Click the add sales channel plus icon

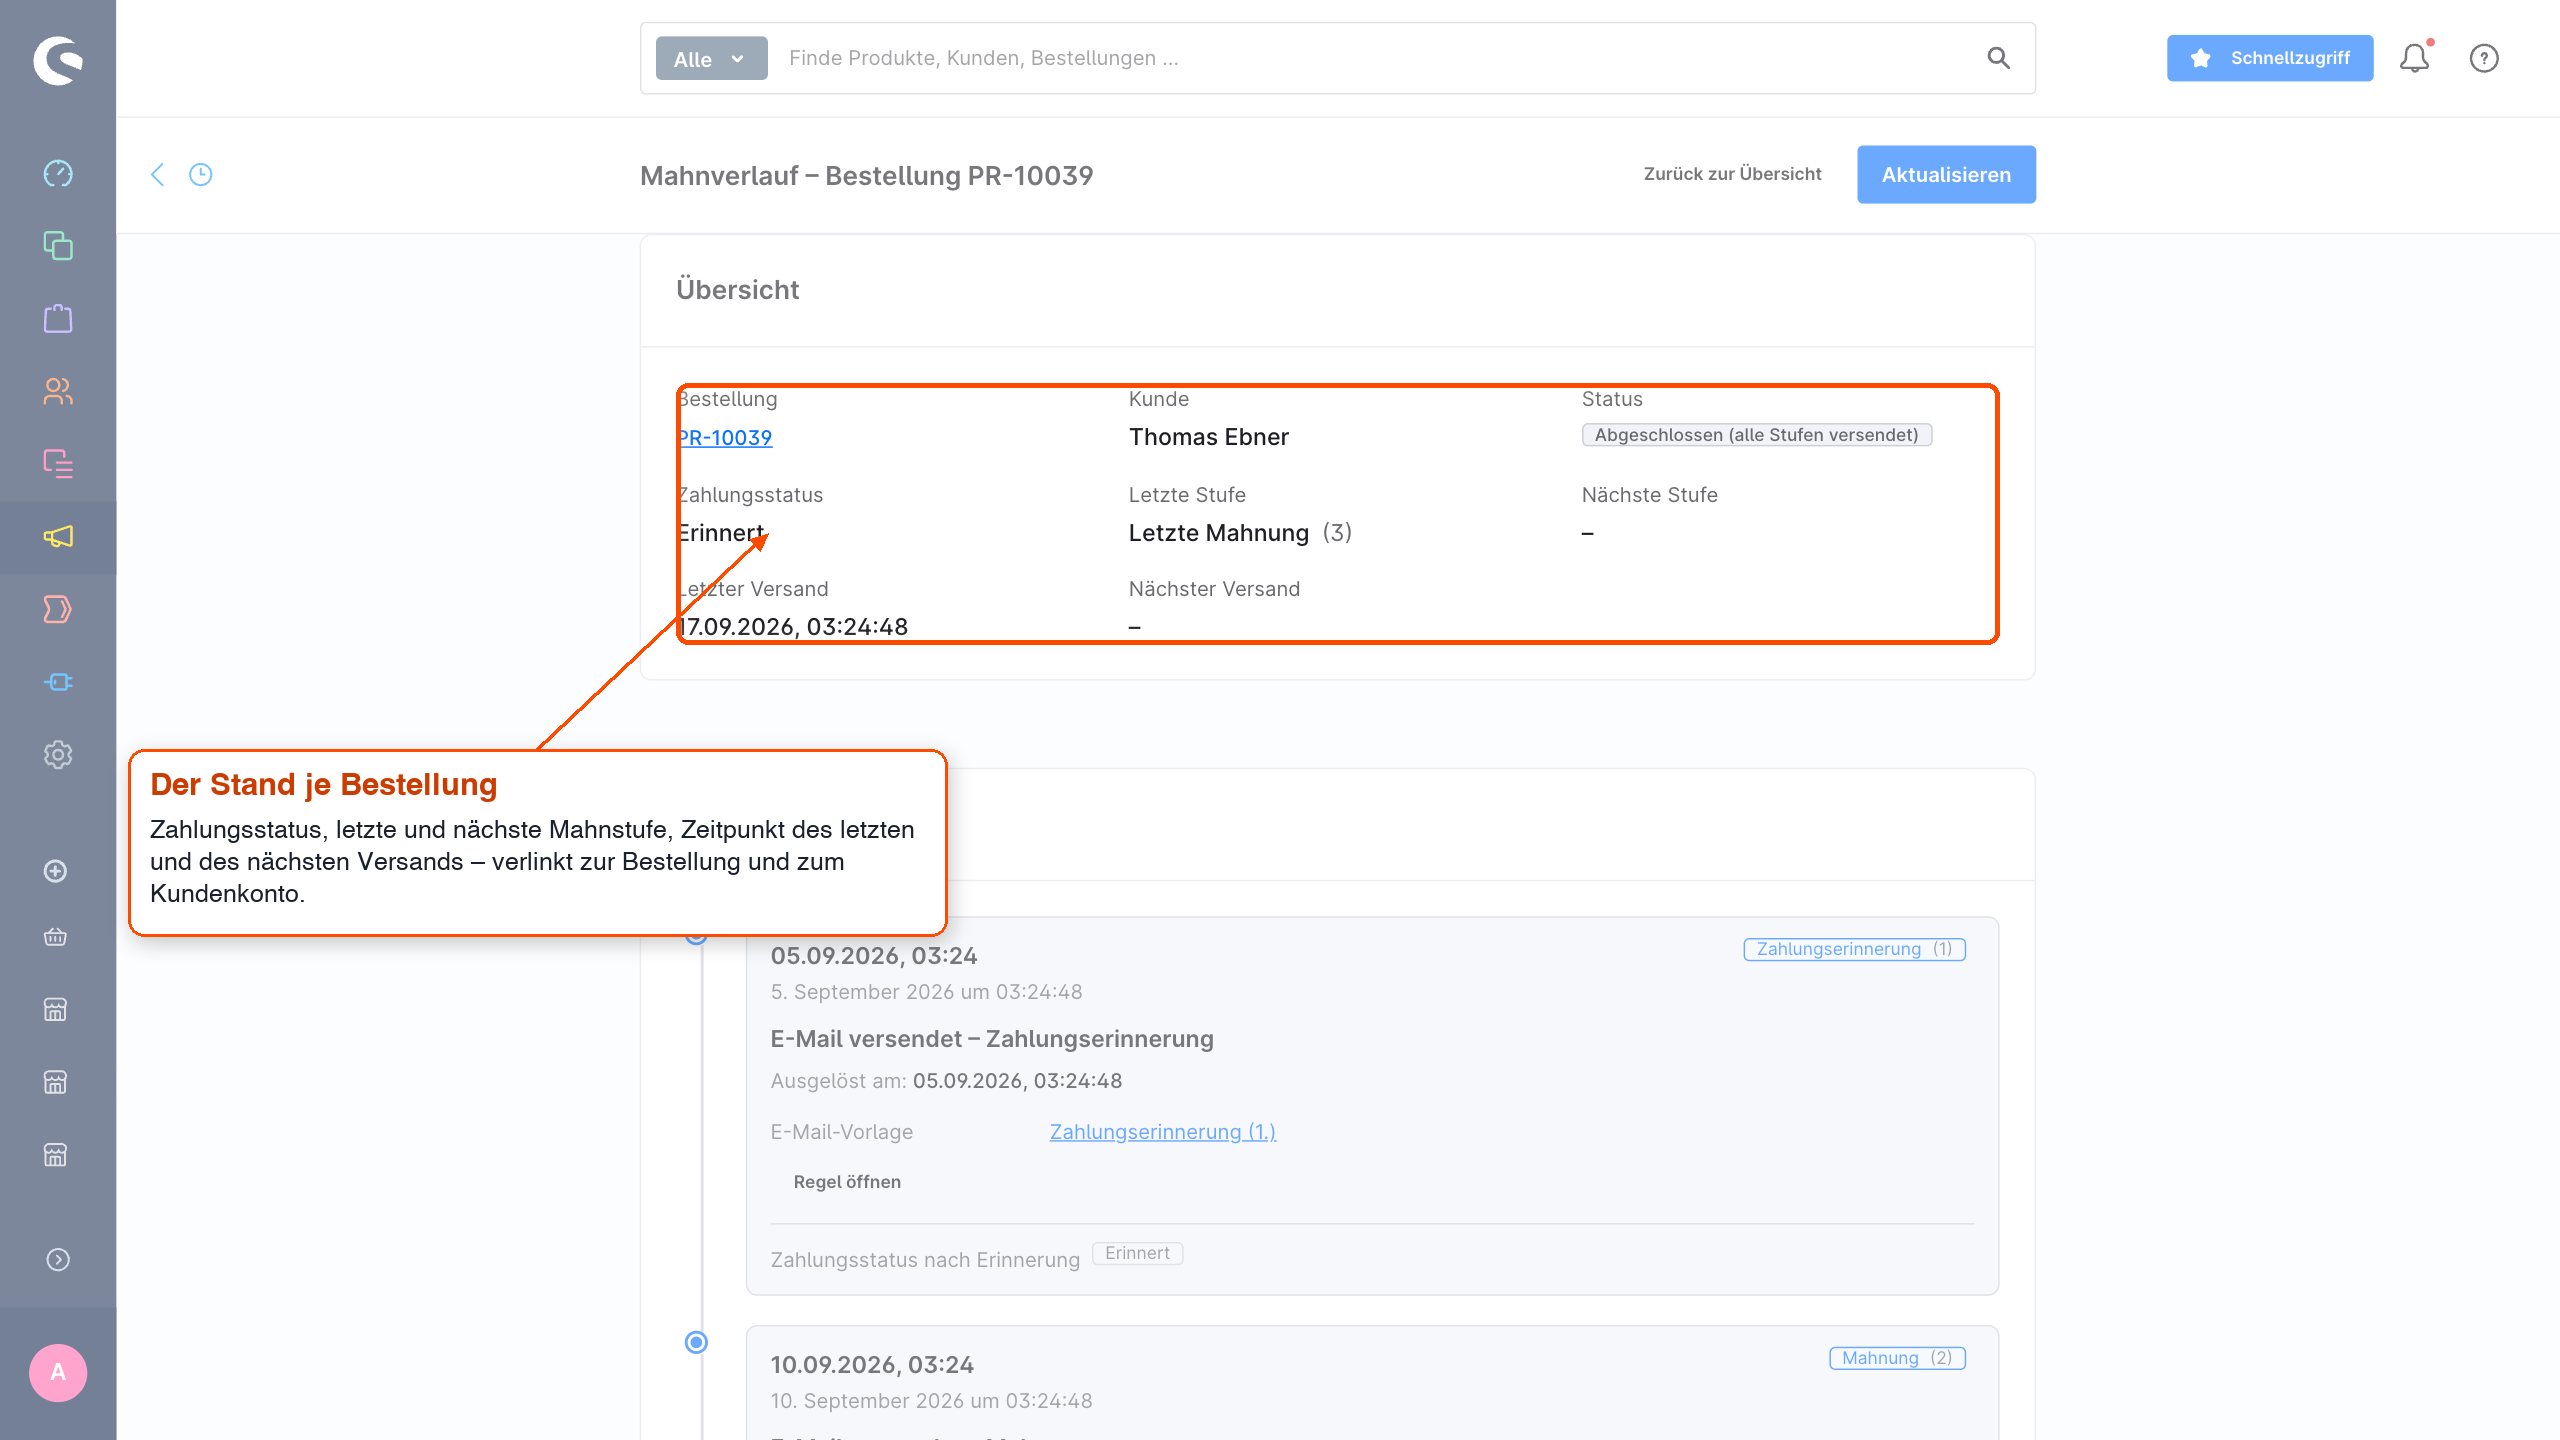click(56, 871)
